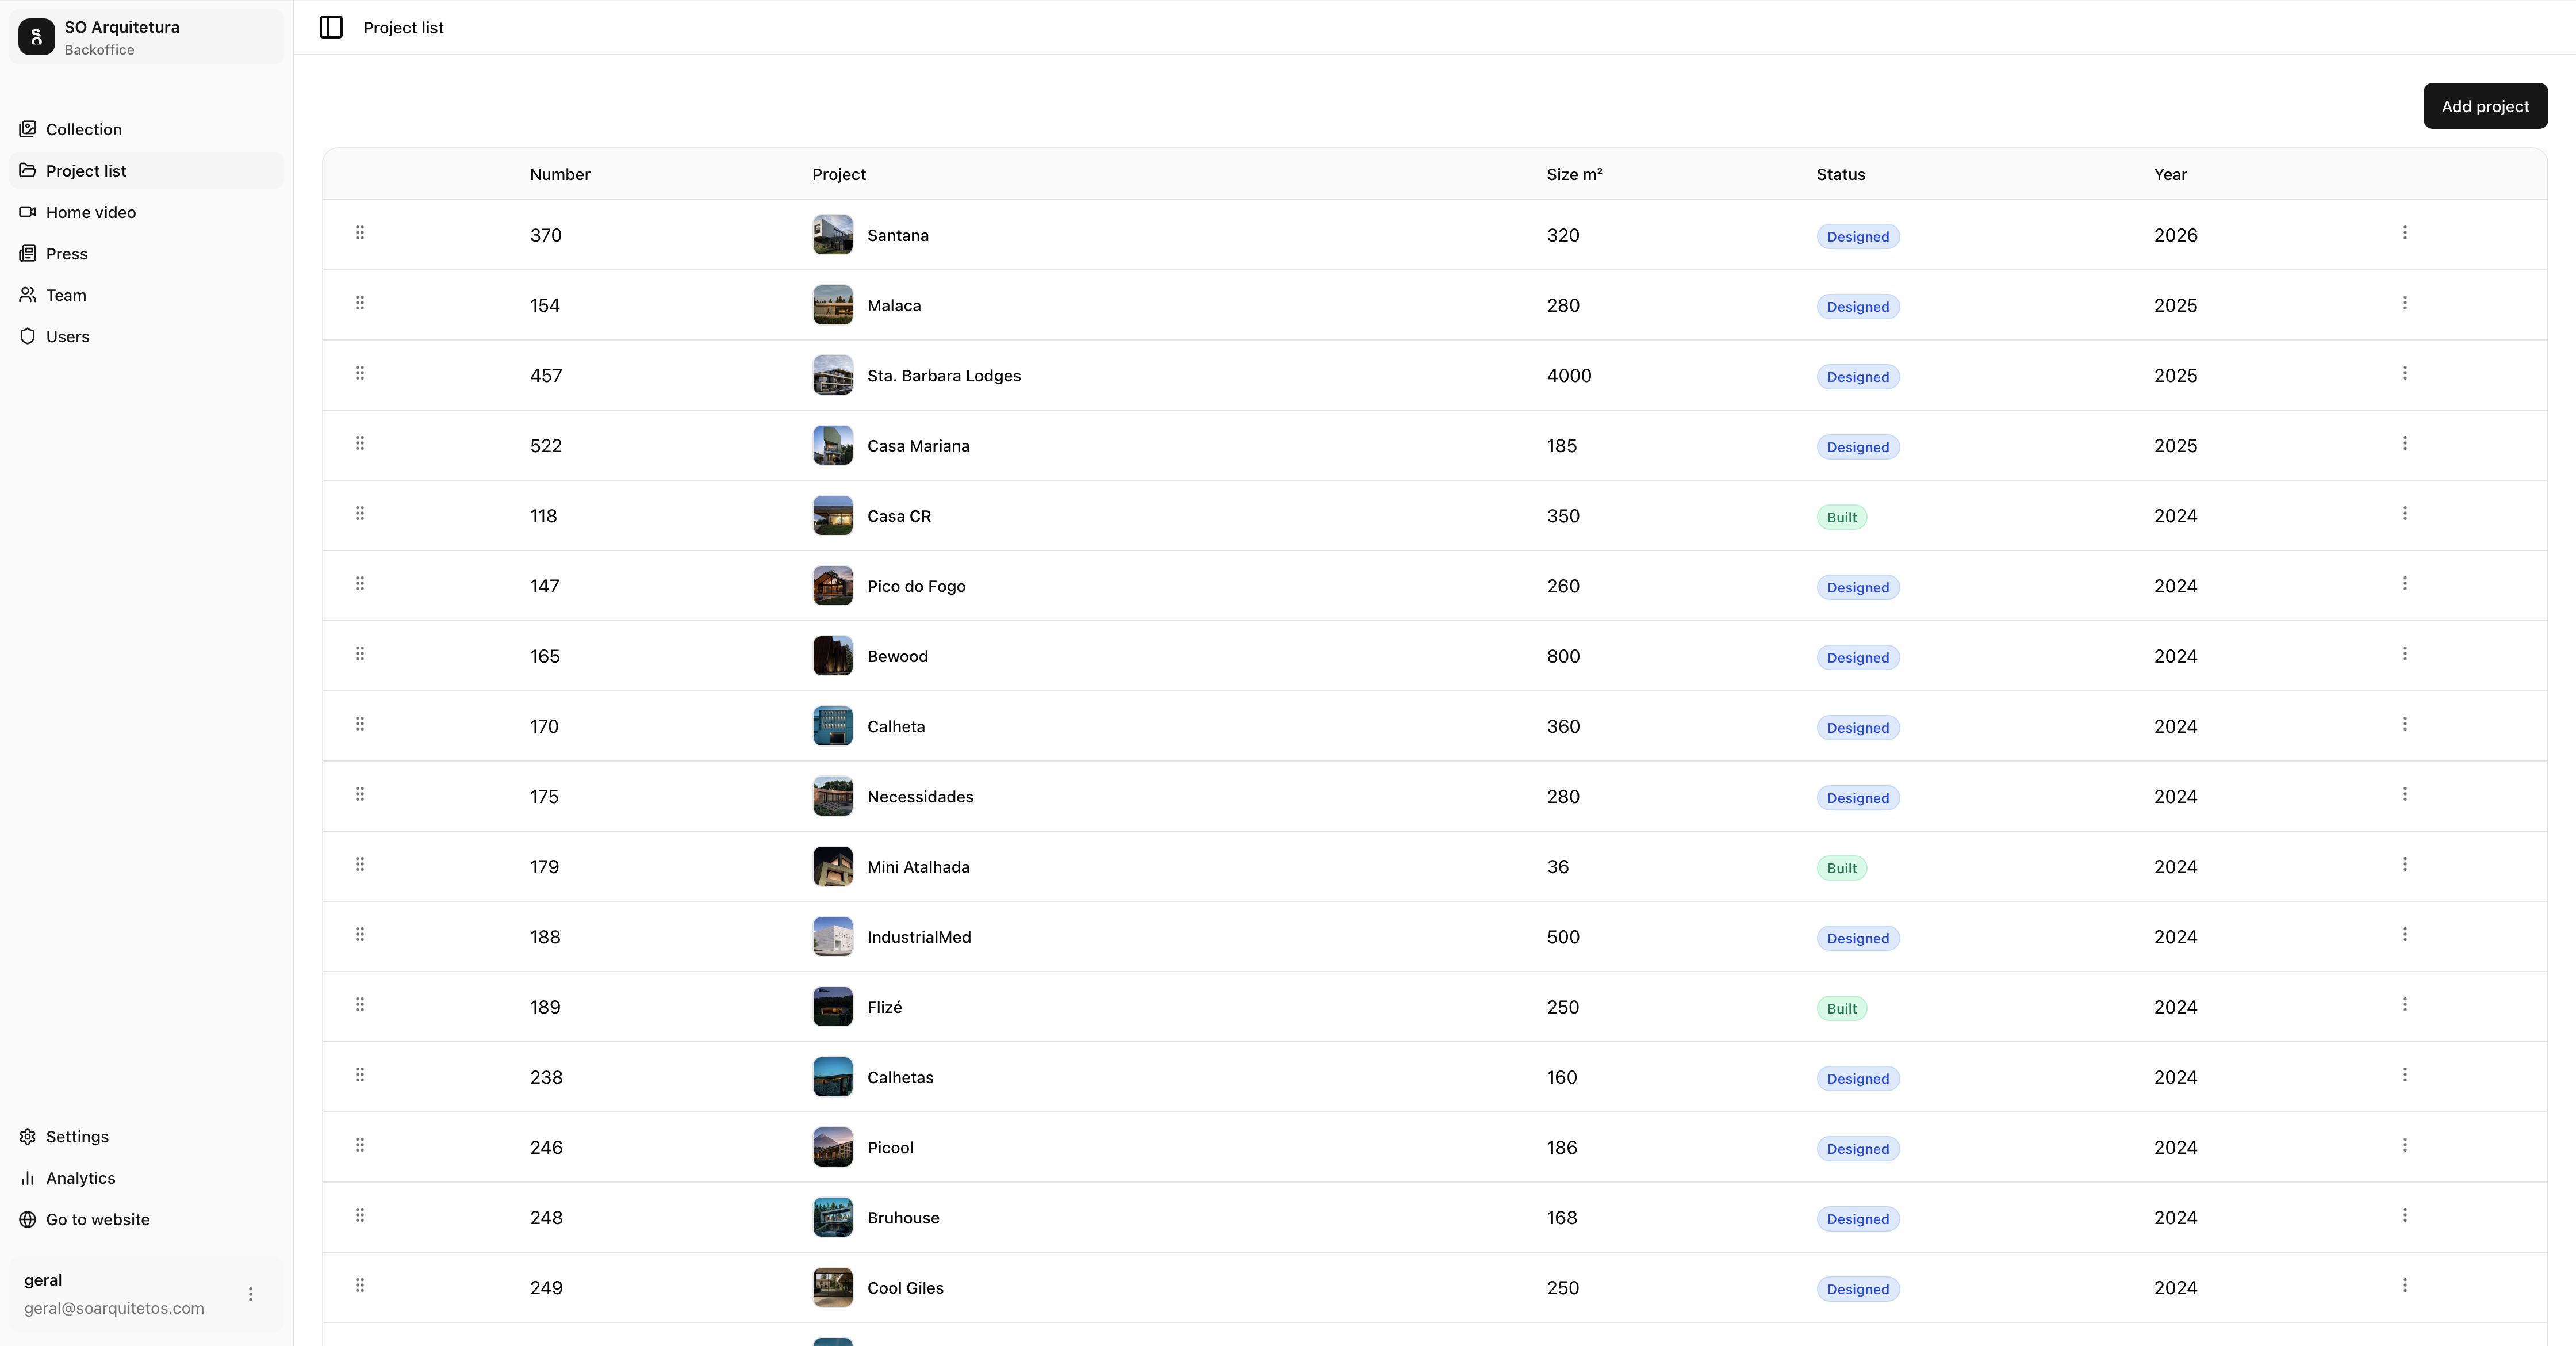Image resolution: width=2576 pixels, height=1346 pixels.
Task: Click the Bewood project thumbnail
Action: (833, 656)
